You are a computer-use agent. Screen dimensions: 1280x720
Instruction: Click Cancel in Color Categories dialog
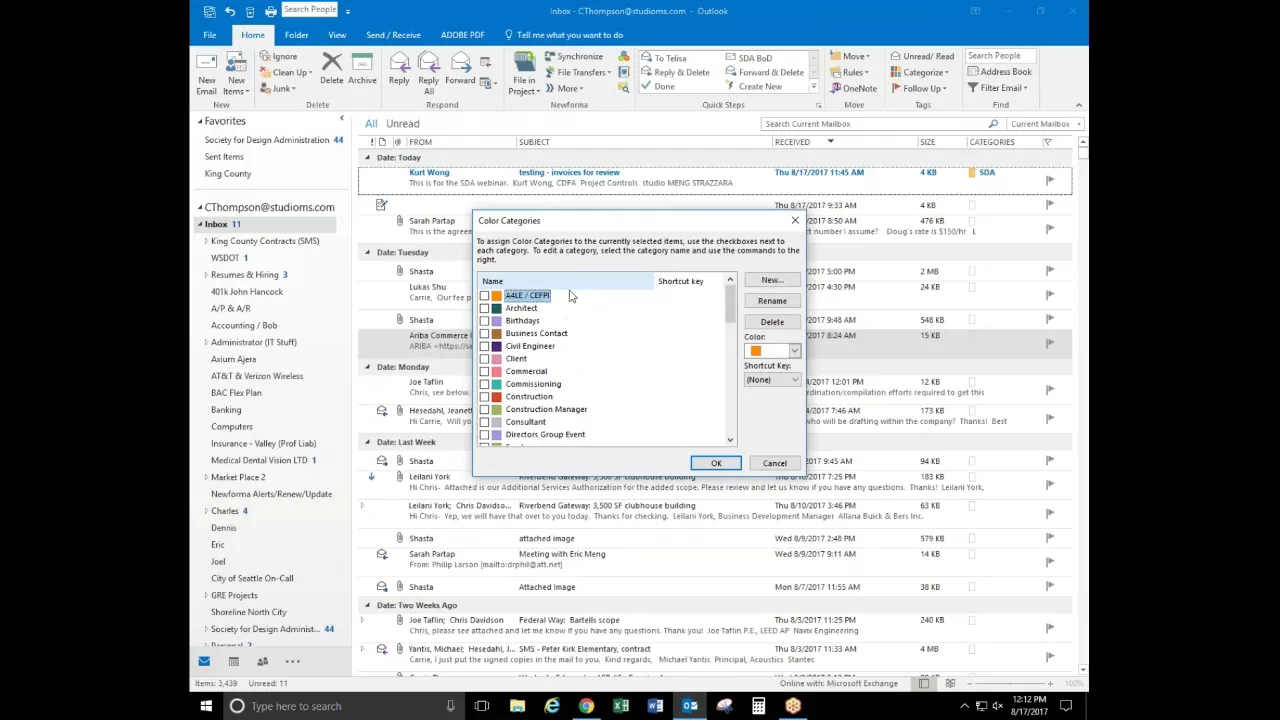coord(775,463)
